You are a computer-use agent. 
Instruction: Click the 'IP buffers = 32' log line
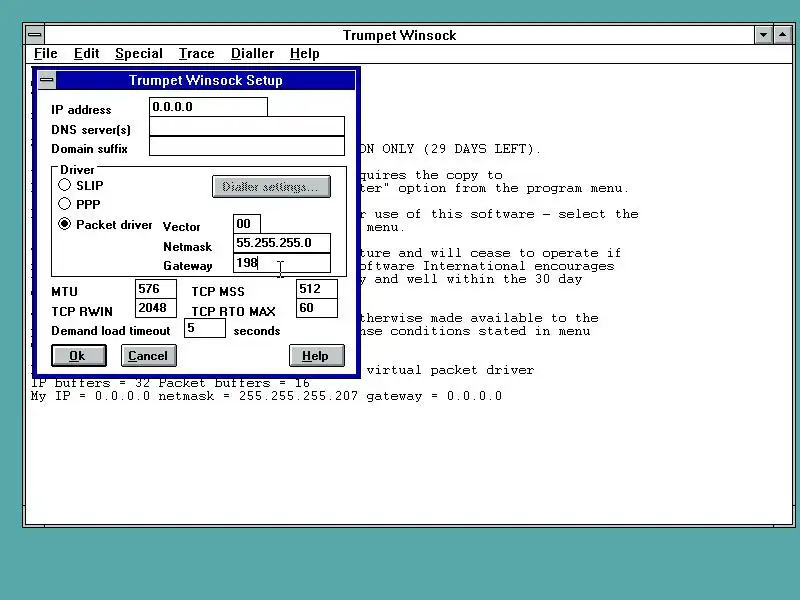coord(170,383)
